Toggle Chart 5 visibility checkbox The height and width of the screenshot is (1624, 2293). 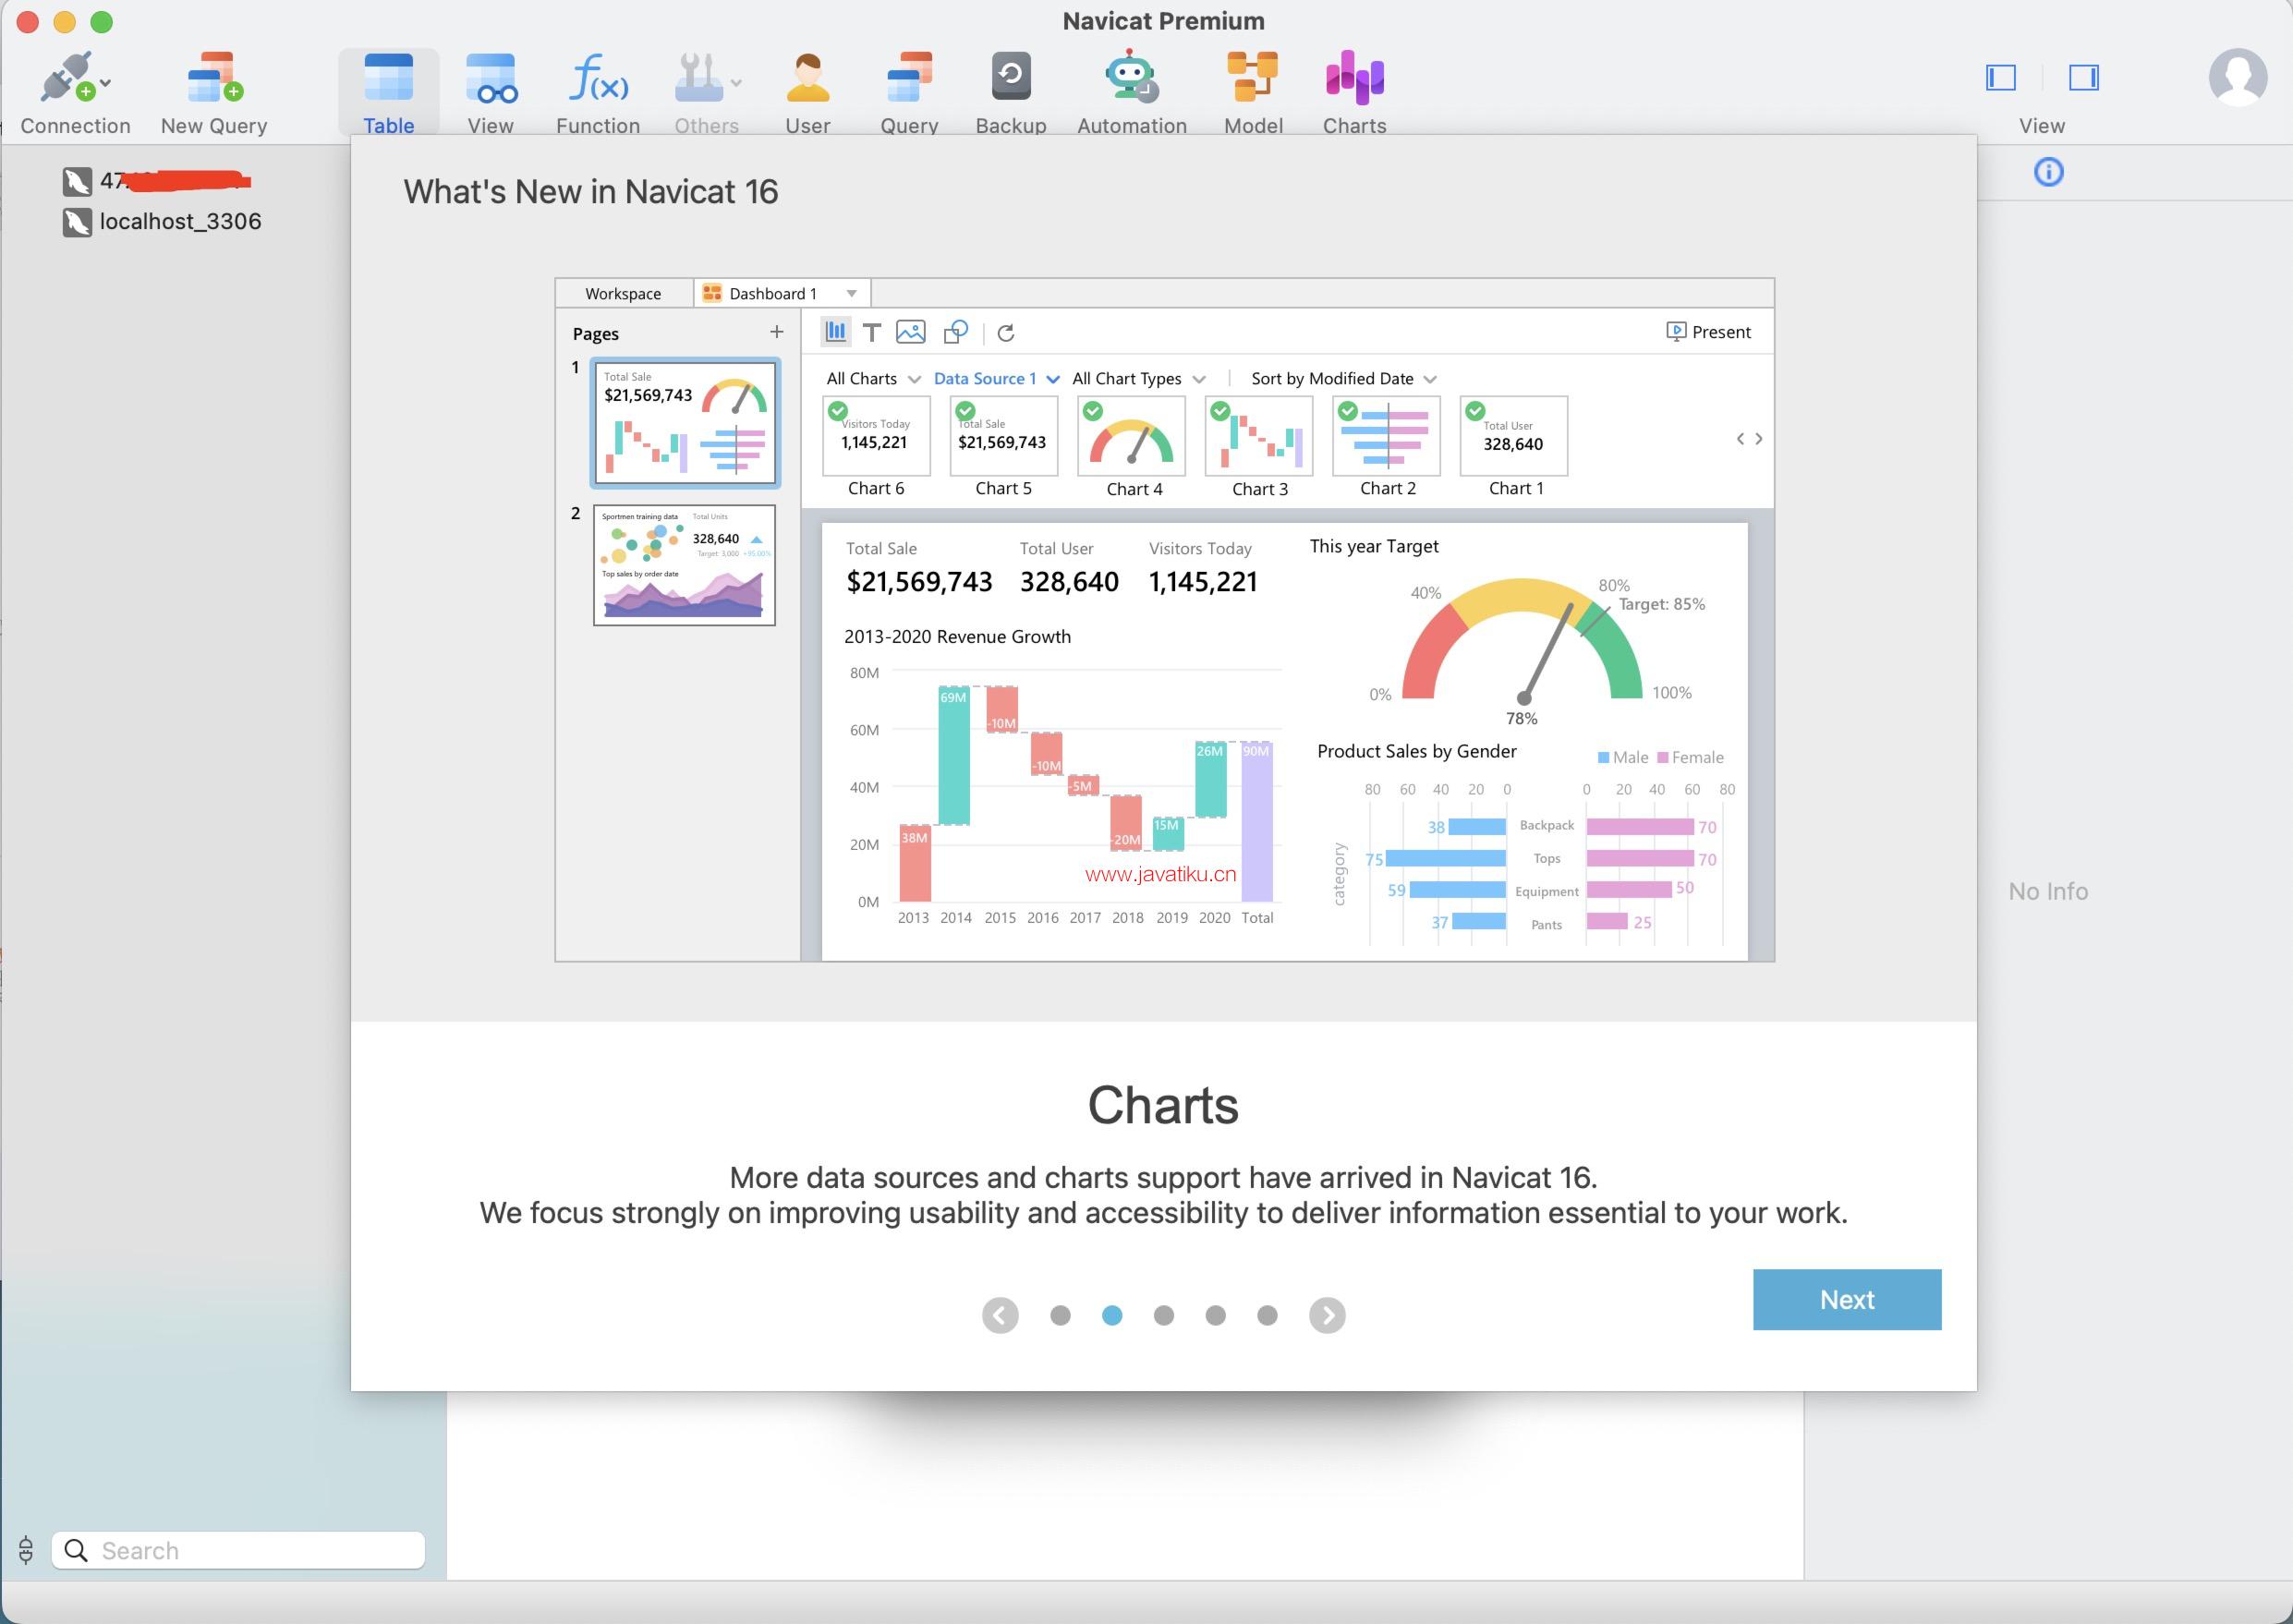(963, 407)
